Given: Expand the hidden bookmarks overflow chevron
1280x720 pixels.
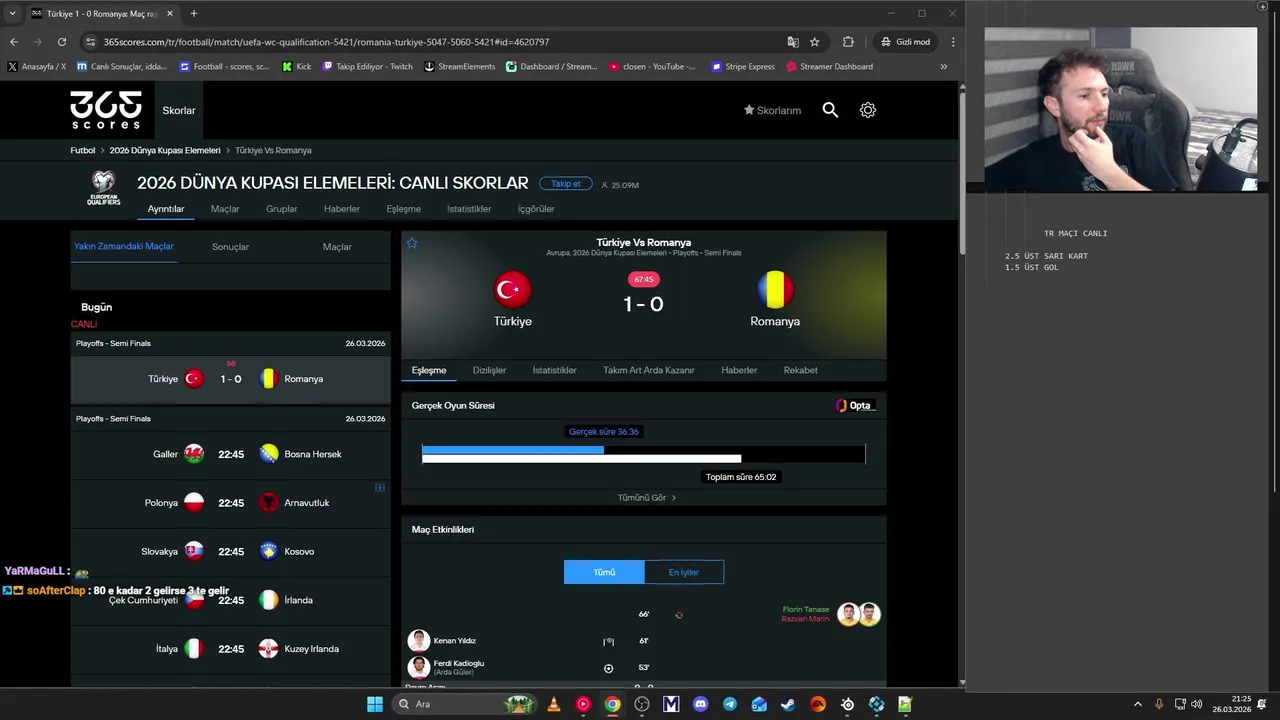Looking at the screenshot, I should (943, 67).
